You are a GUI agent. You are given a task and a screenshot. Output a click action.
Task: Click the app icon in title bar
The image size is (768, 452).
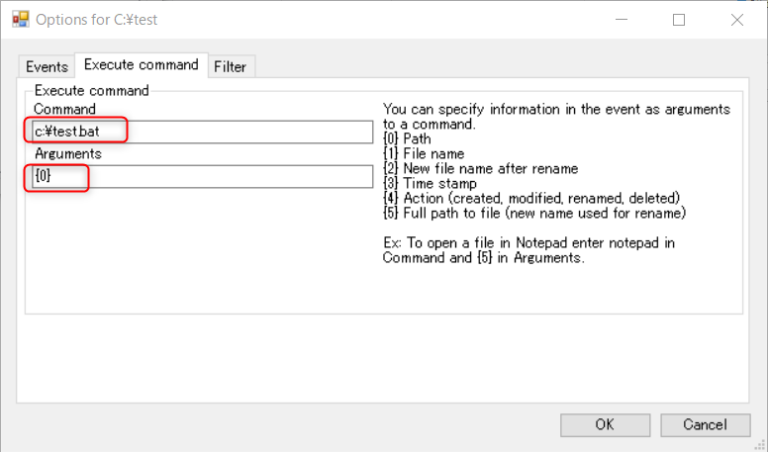19,19
